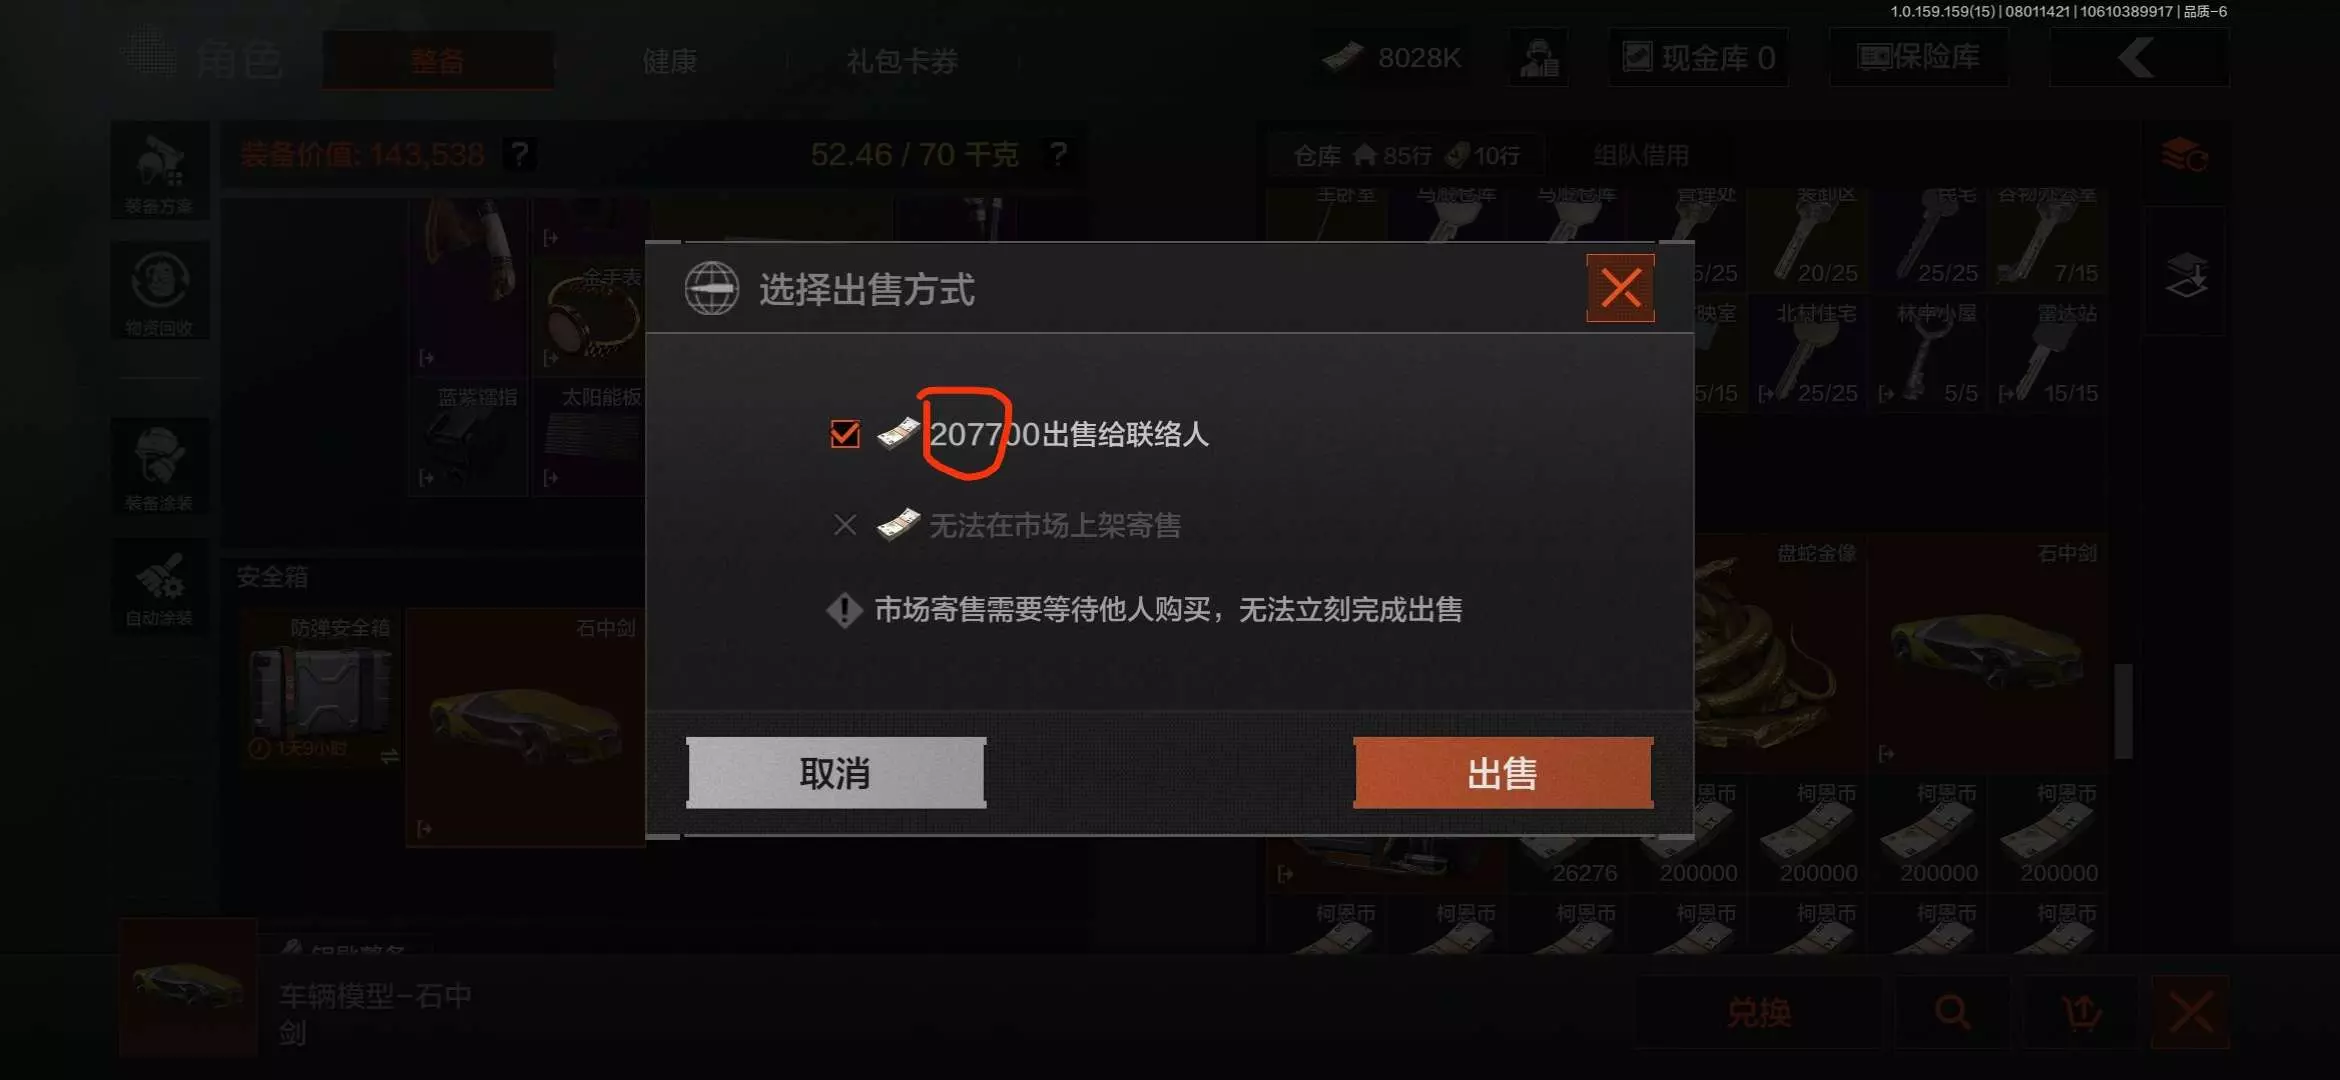Open the 装备方案 sidebar icon
Viewport: 2340px width, 1080px height.
[160, 171]
